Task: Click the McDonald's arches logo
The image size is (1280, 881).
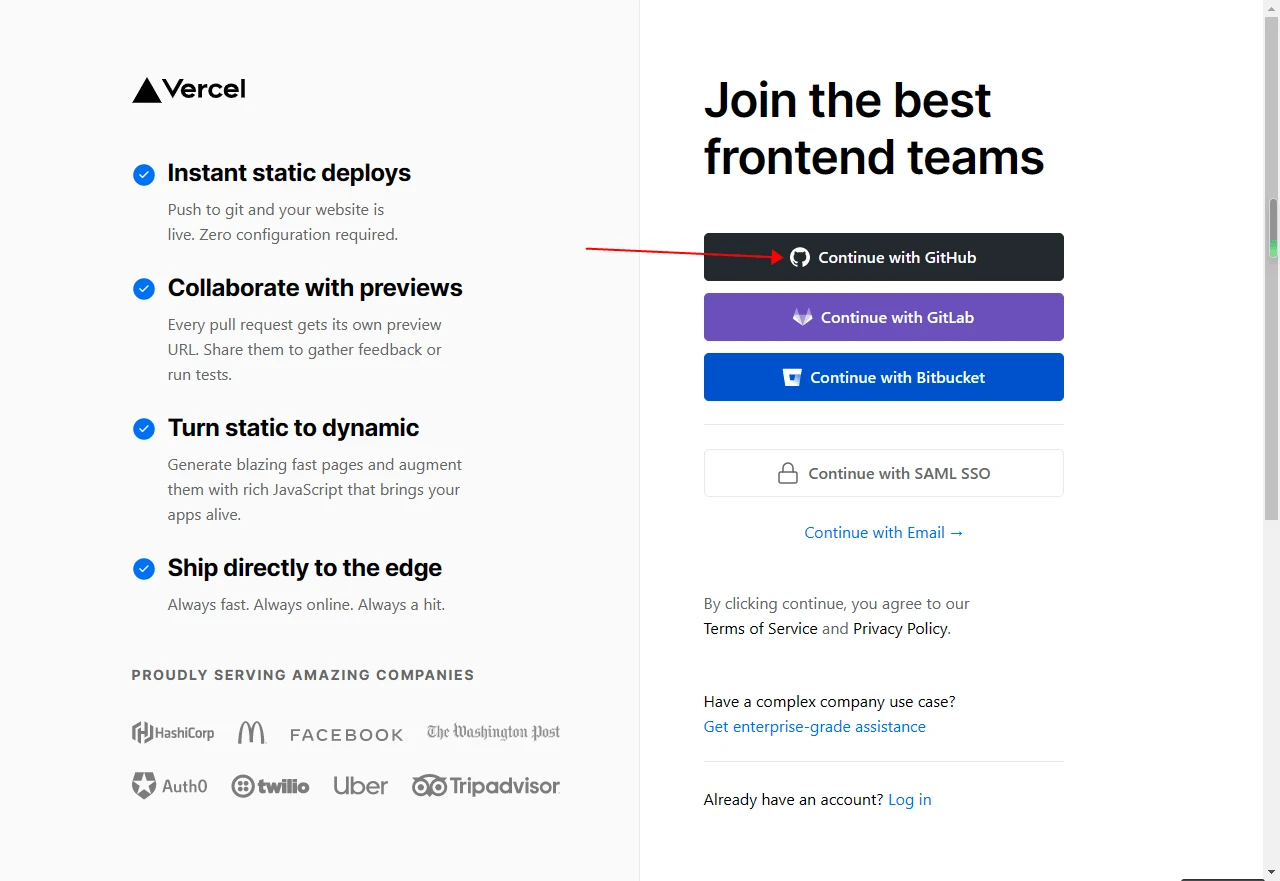Action: point(252,733)
